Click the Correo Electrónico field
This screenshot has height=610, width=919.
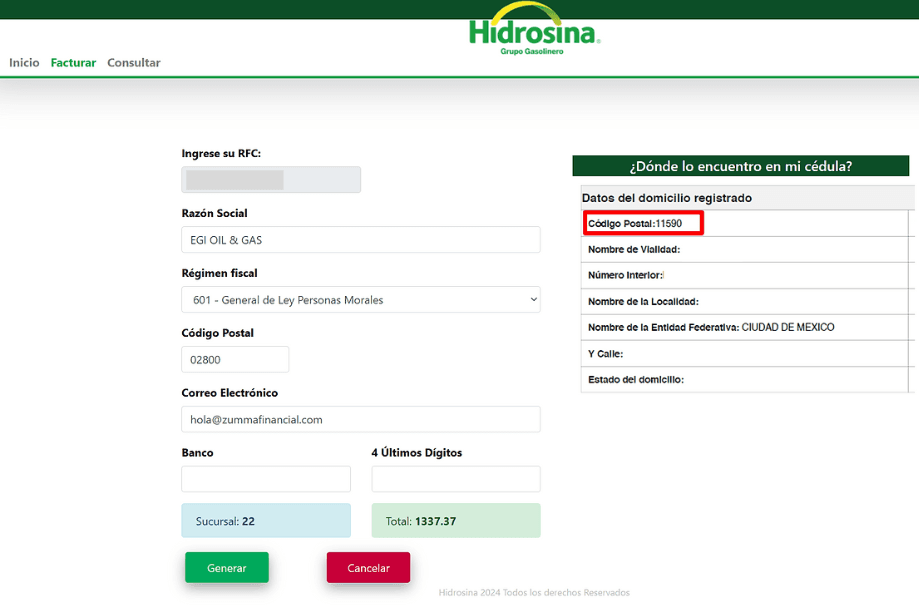361,420
